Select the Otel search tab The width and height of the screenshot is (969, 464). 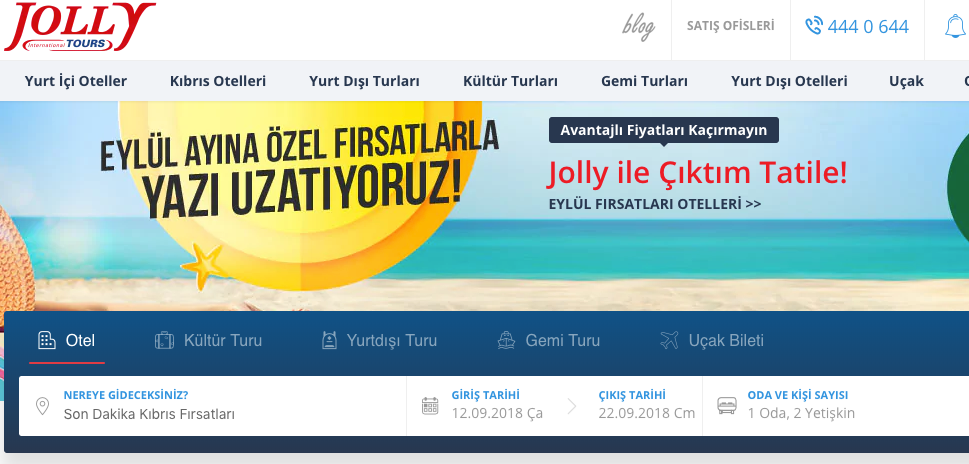click(x=67, y=340)
